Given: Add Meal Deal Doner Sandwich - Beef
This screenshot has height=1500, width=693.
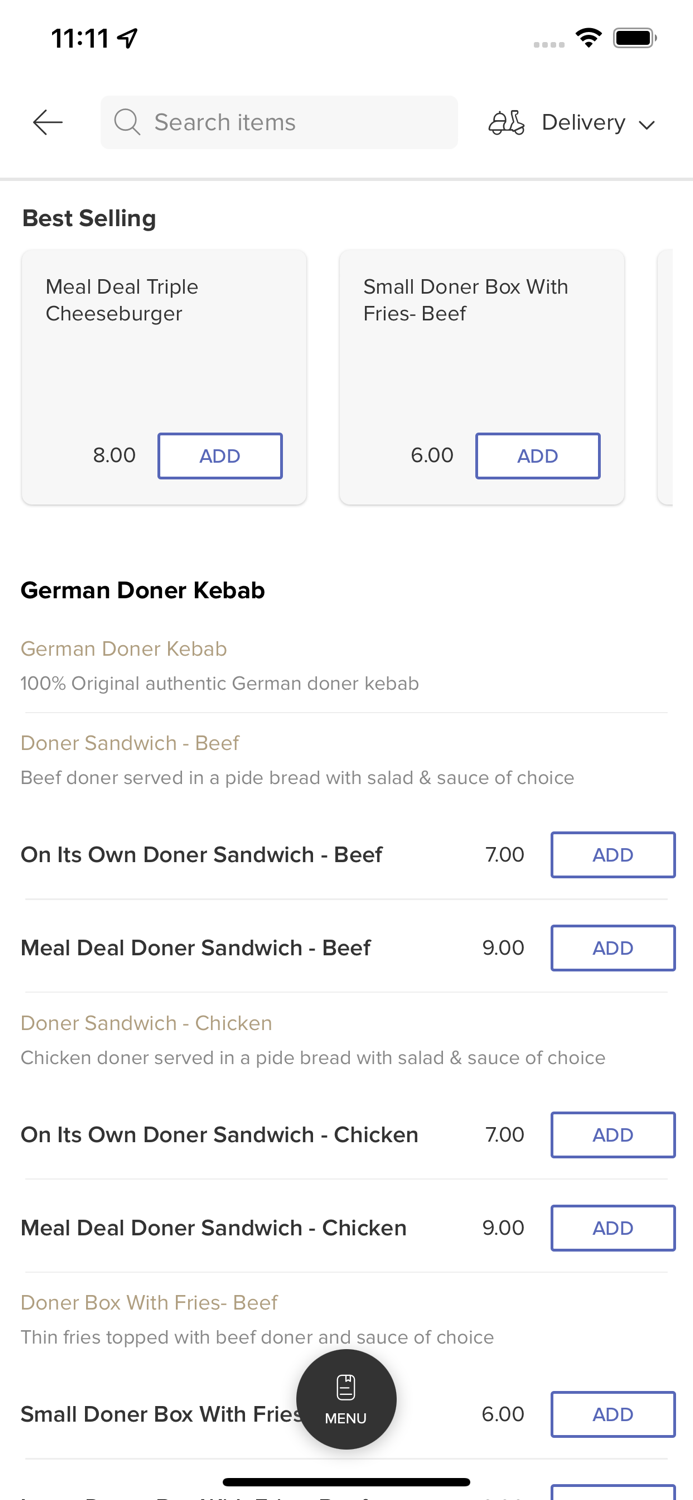Looking at the screenshot, I should [612, 948].
